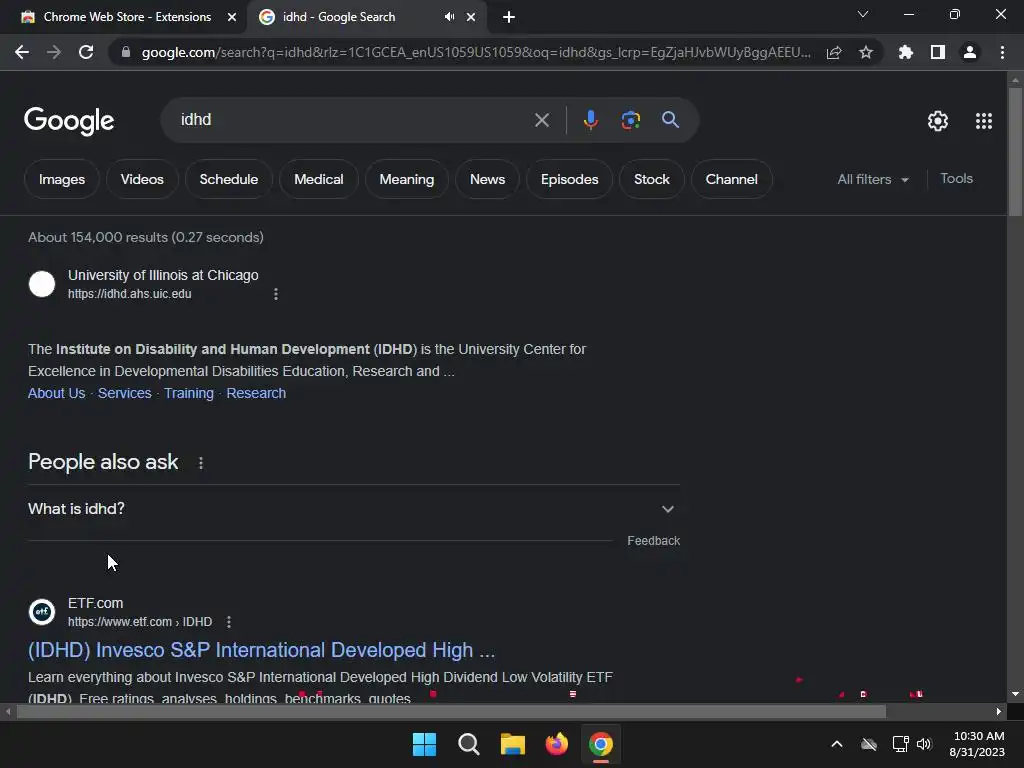Expand the 'What is idhd?' question
1024x768 pixels.
click(x=354, y=509)
